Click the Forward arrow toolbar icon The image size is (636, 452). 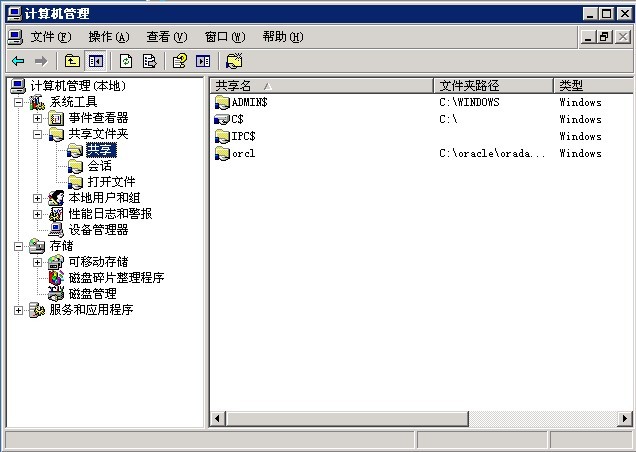click(41, 61)
